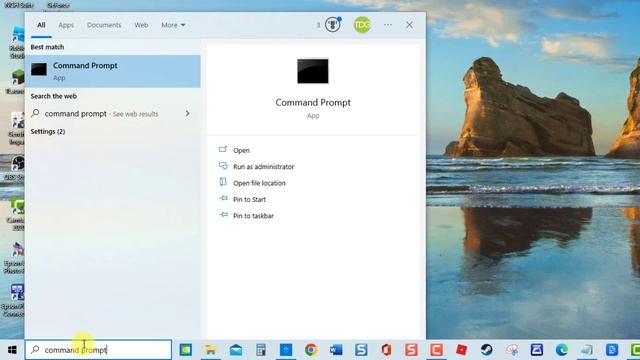The width and height of the screenshot is (640, 360).
Task: Open Microsoft Word from the taskbar
Action: [x=336, y=350]
